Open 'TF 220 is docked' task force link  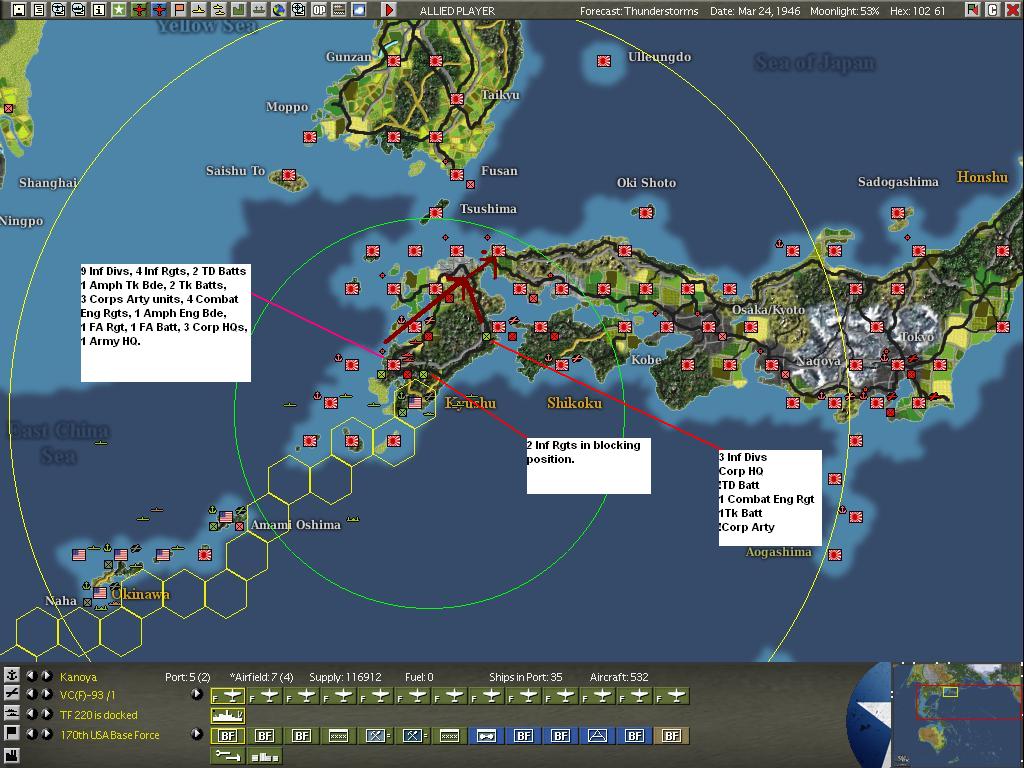tap(99, 714)
